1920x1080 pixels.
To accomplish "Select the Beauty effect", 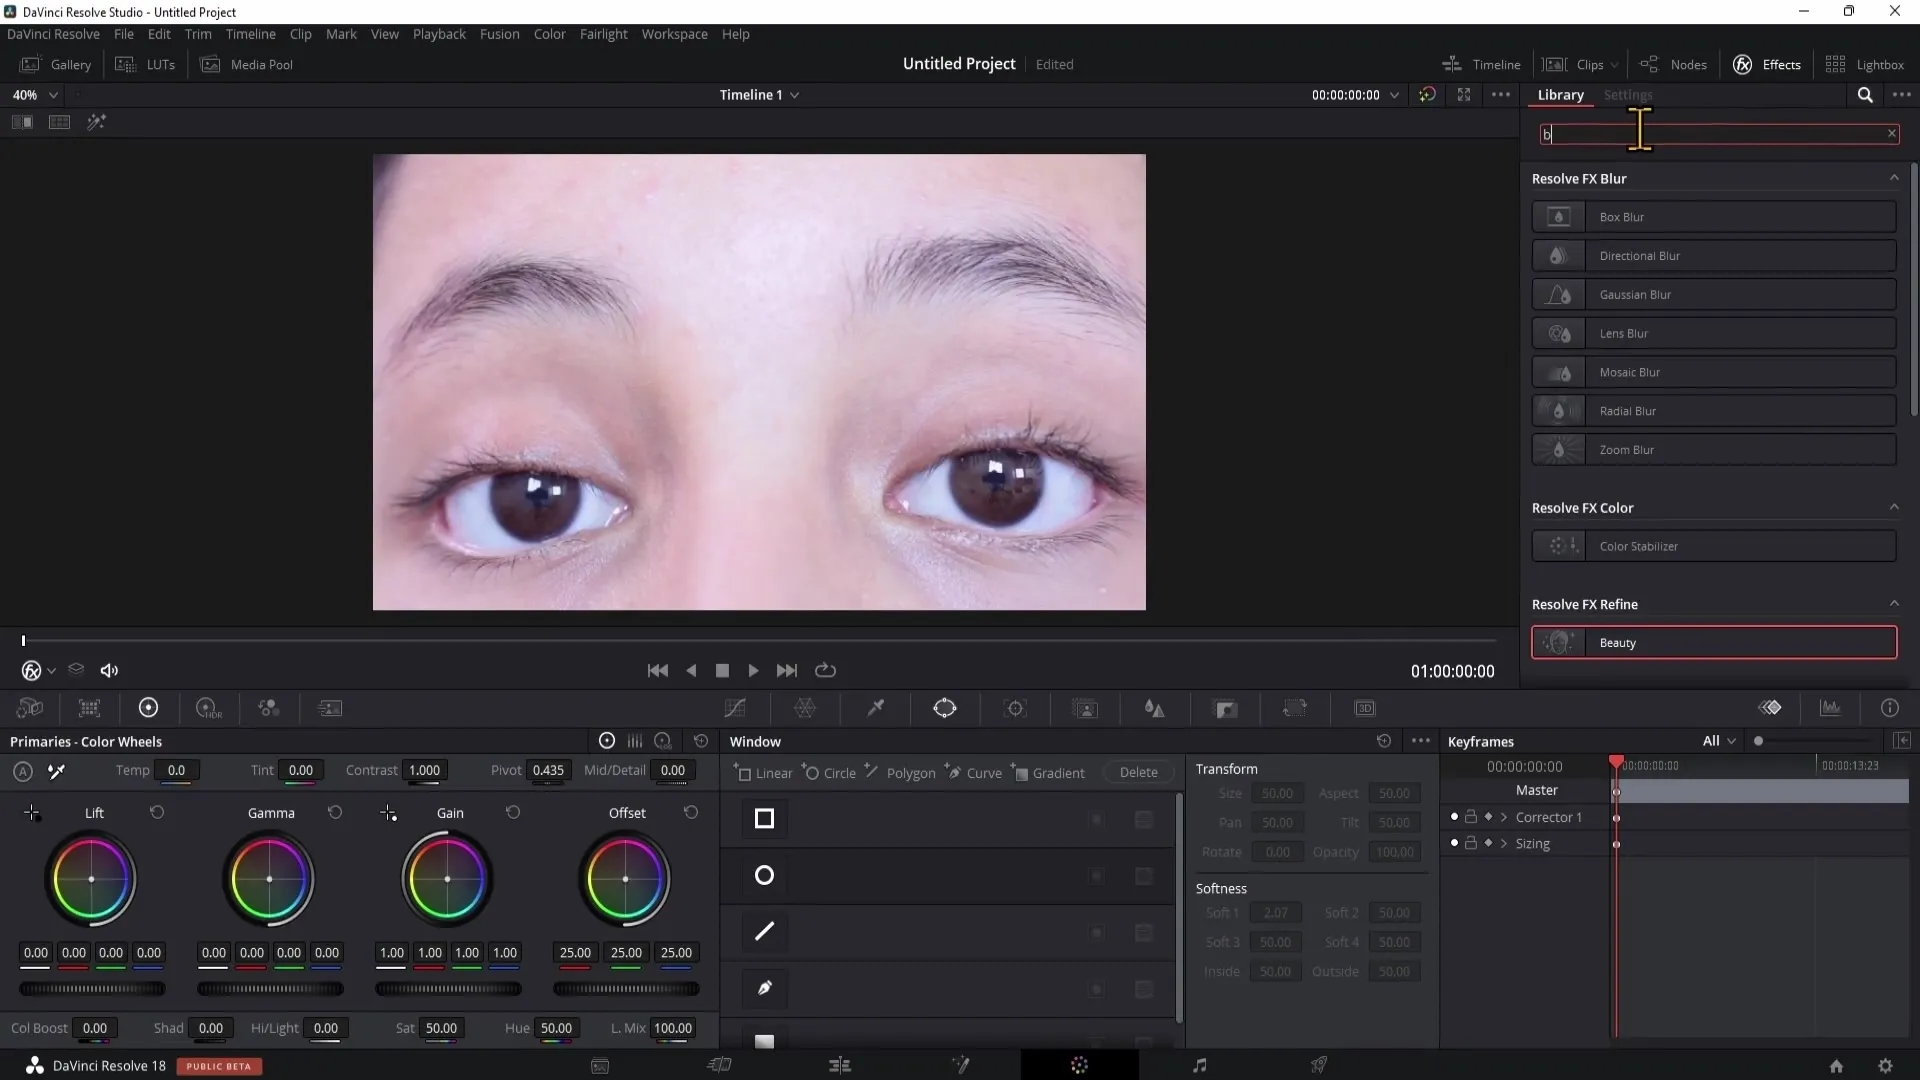I will click(1714, 643).
